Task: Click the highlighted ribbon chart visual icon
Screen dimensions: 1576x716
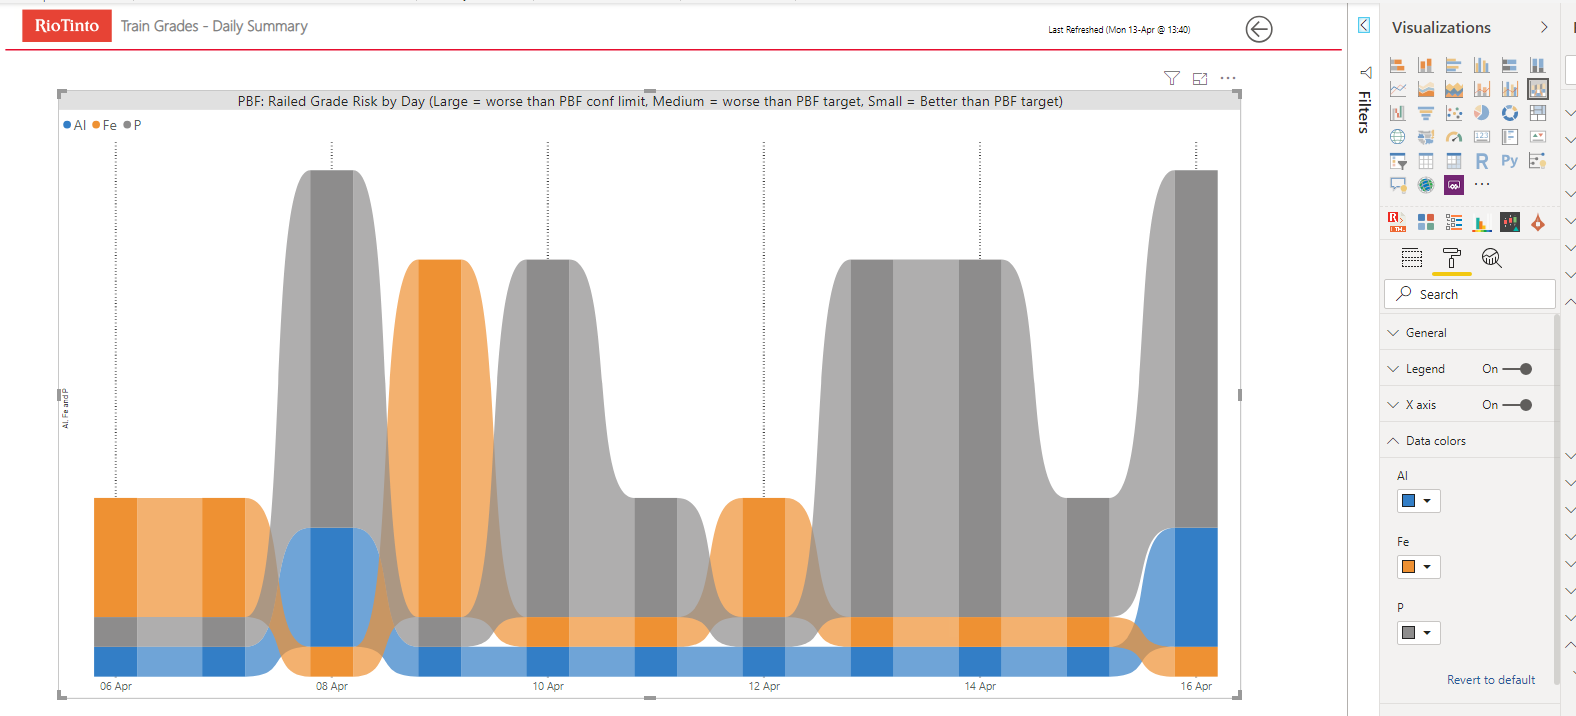Action: pos(1538,89)
